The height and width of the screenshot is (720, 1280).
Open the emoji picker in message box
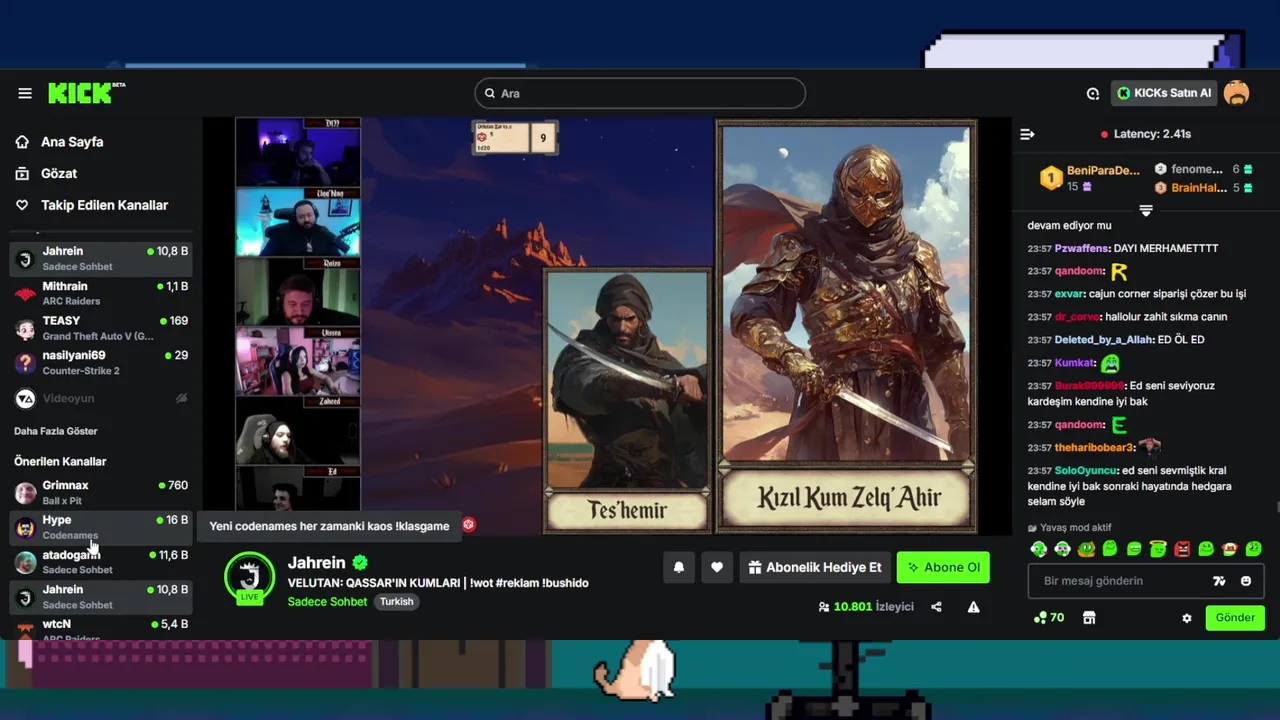point(1246,581)
